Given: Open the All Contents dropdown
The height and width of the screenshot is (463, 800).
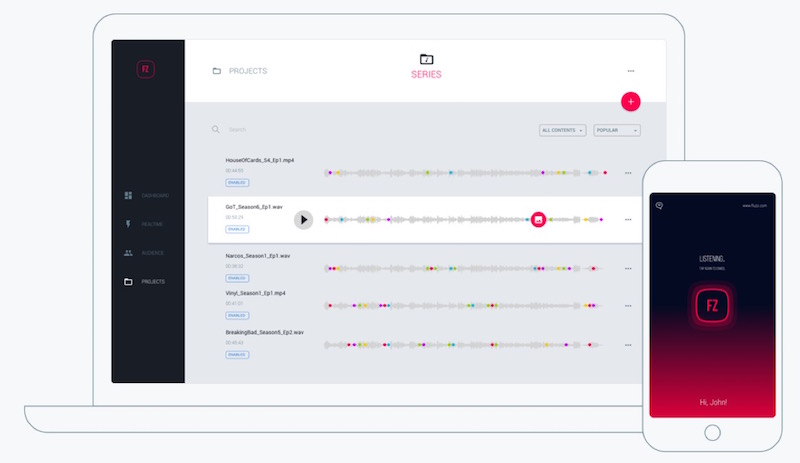Looking at the screenshot, I should click(563, 130).
